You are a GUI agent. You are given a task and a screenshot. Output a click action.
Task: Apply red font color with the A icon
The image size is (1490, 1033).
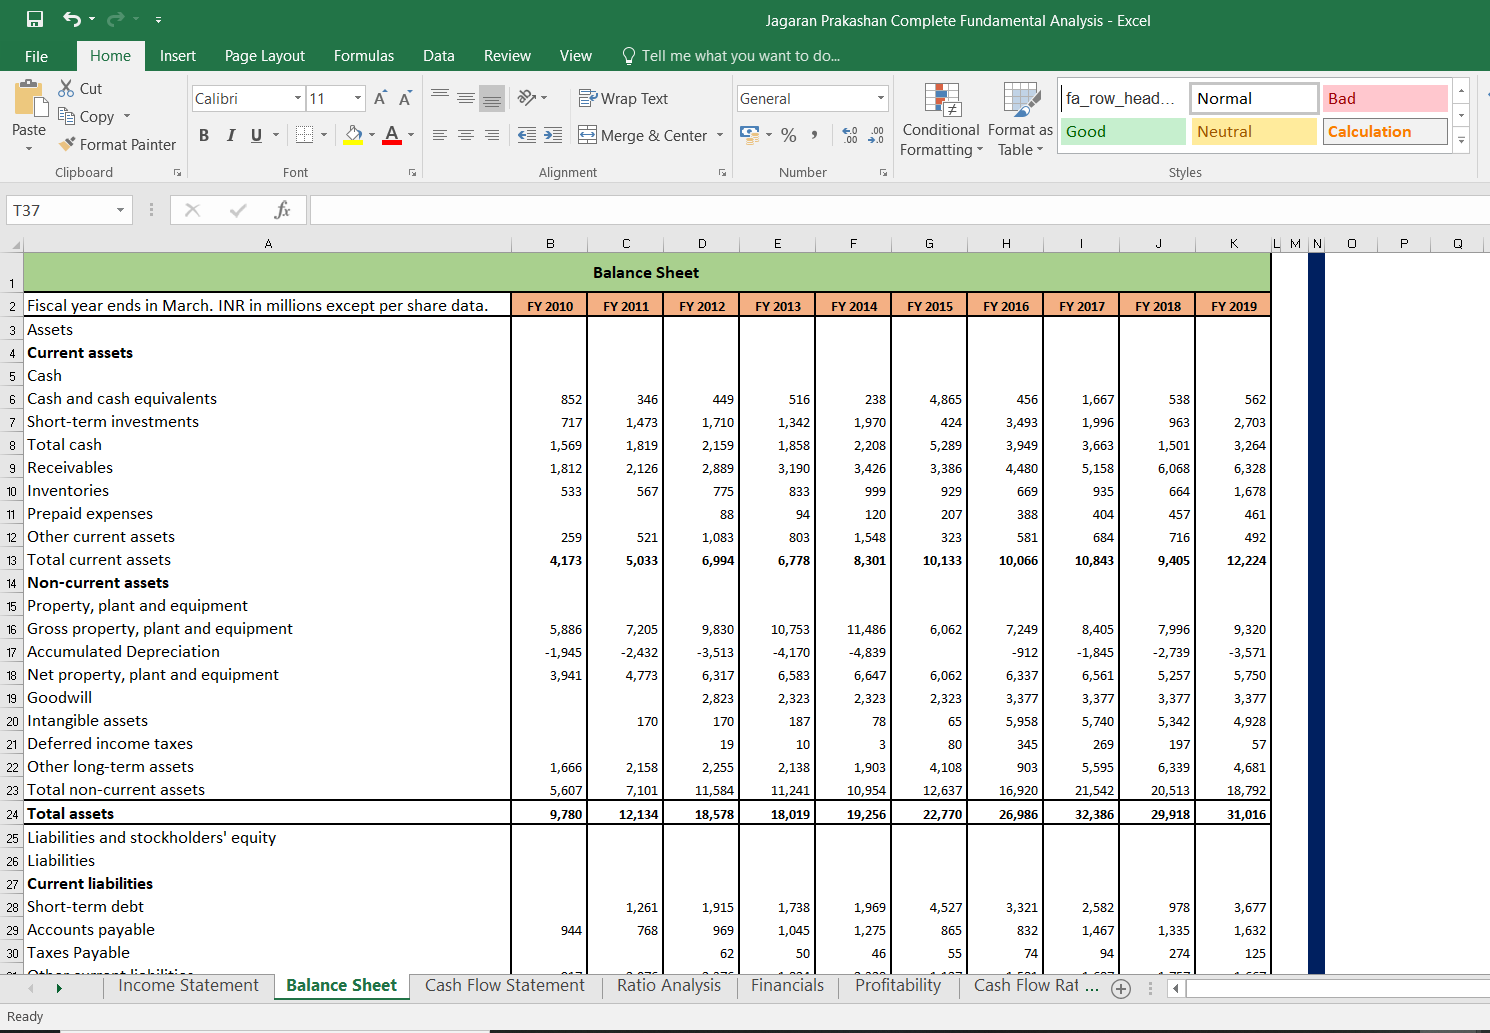click(392, 135)
